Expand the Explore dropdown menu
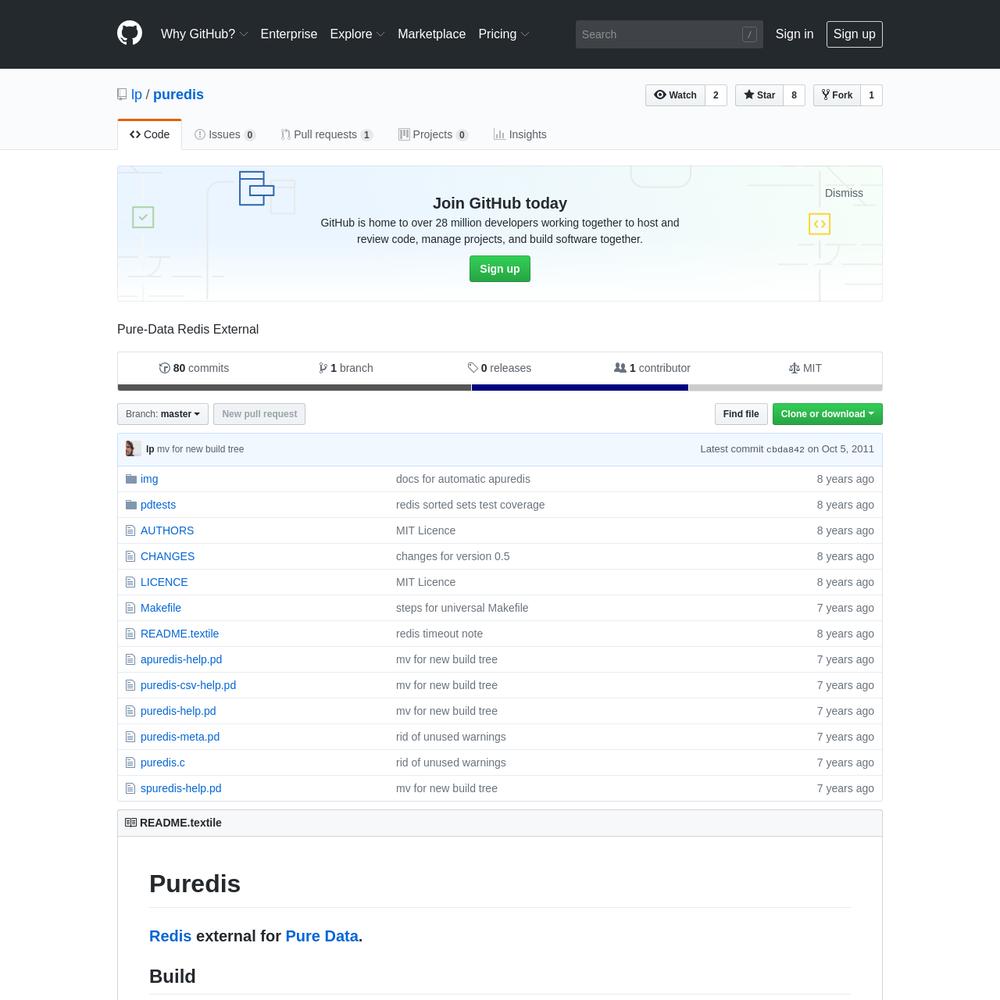The height and width of the screenshot is (1000, 1000). click(x=357, y=34)
